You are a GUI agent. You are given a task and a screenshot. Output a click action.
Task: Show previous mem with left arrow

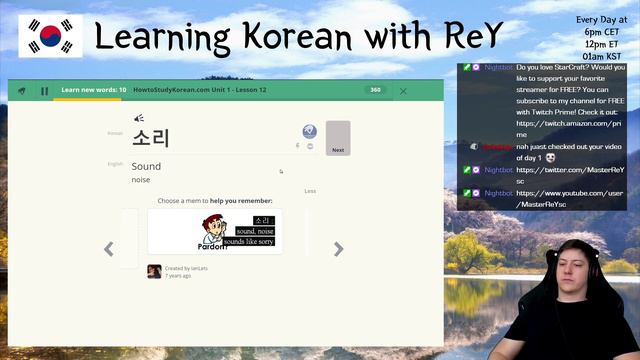click(x=109, y=249)
